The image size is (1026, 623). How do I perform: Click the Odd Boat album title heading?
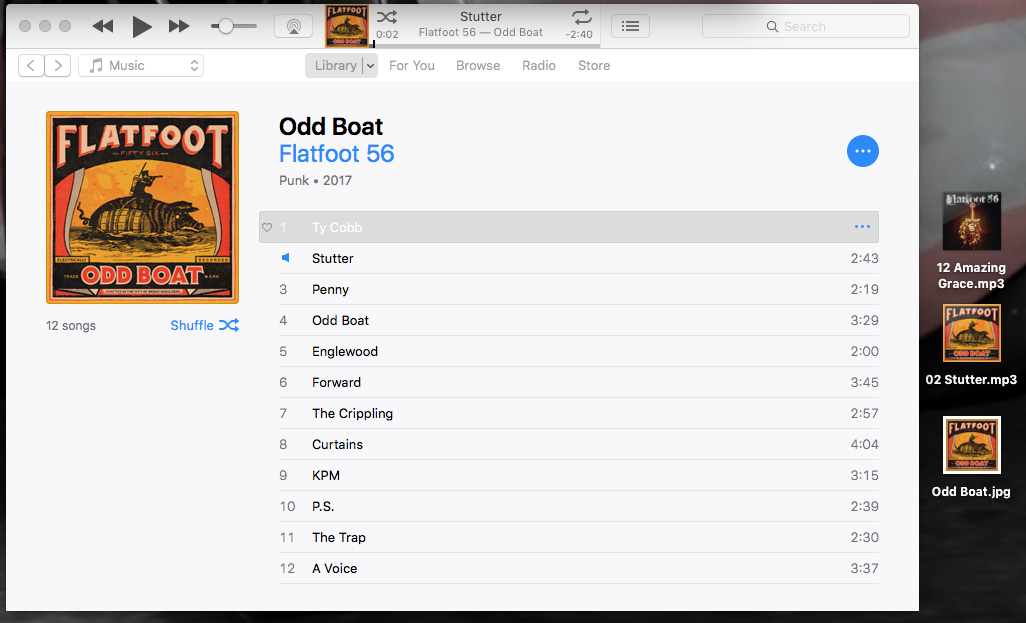coord(331,126)
